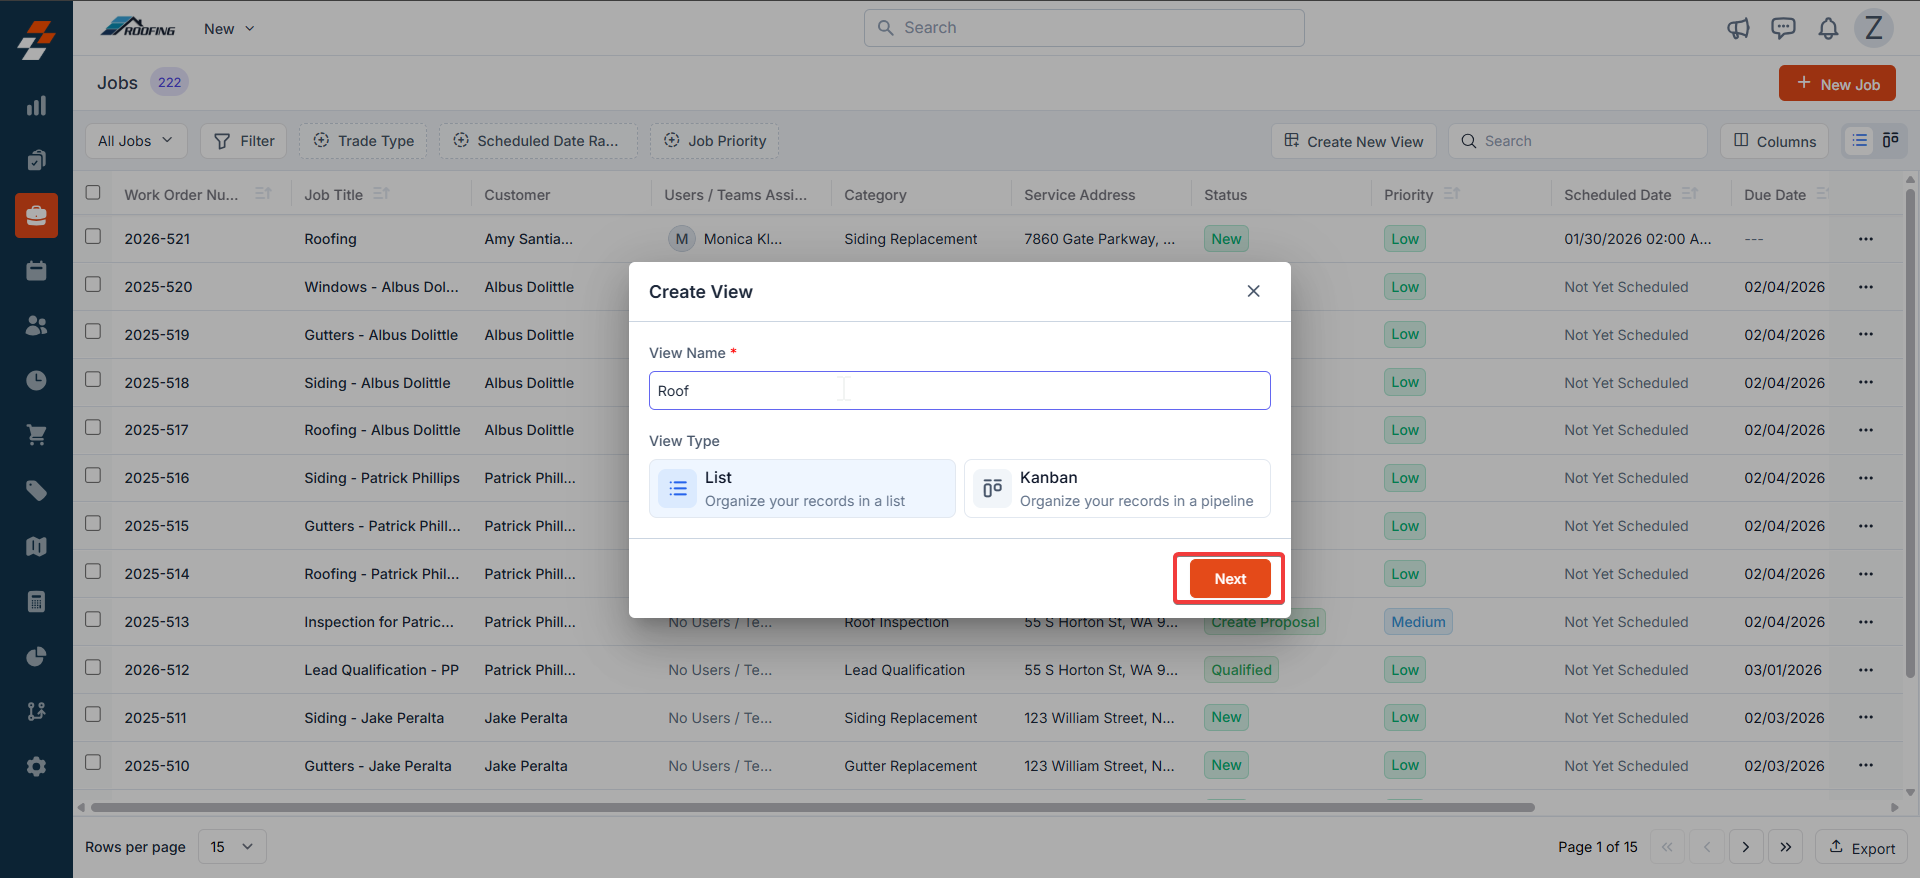Screen dimensions: 1920x878
Task: Expand the New dropdown in header
Action: (229, 29)
